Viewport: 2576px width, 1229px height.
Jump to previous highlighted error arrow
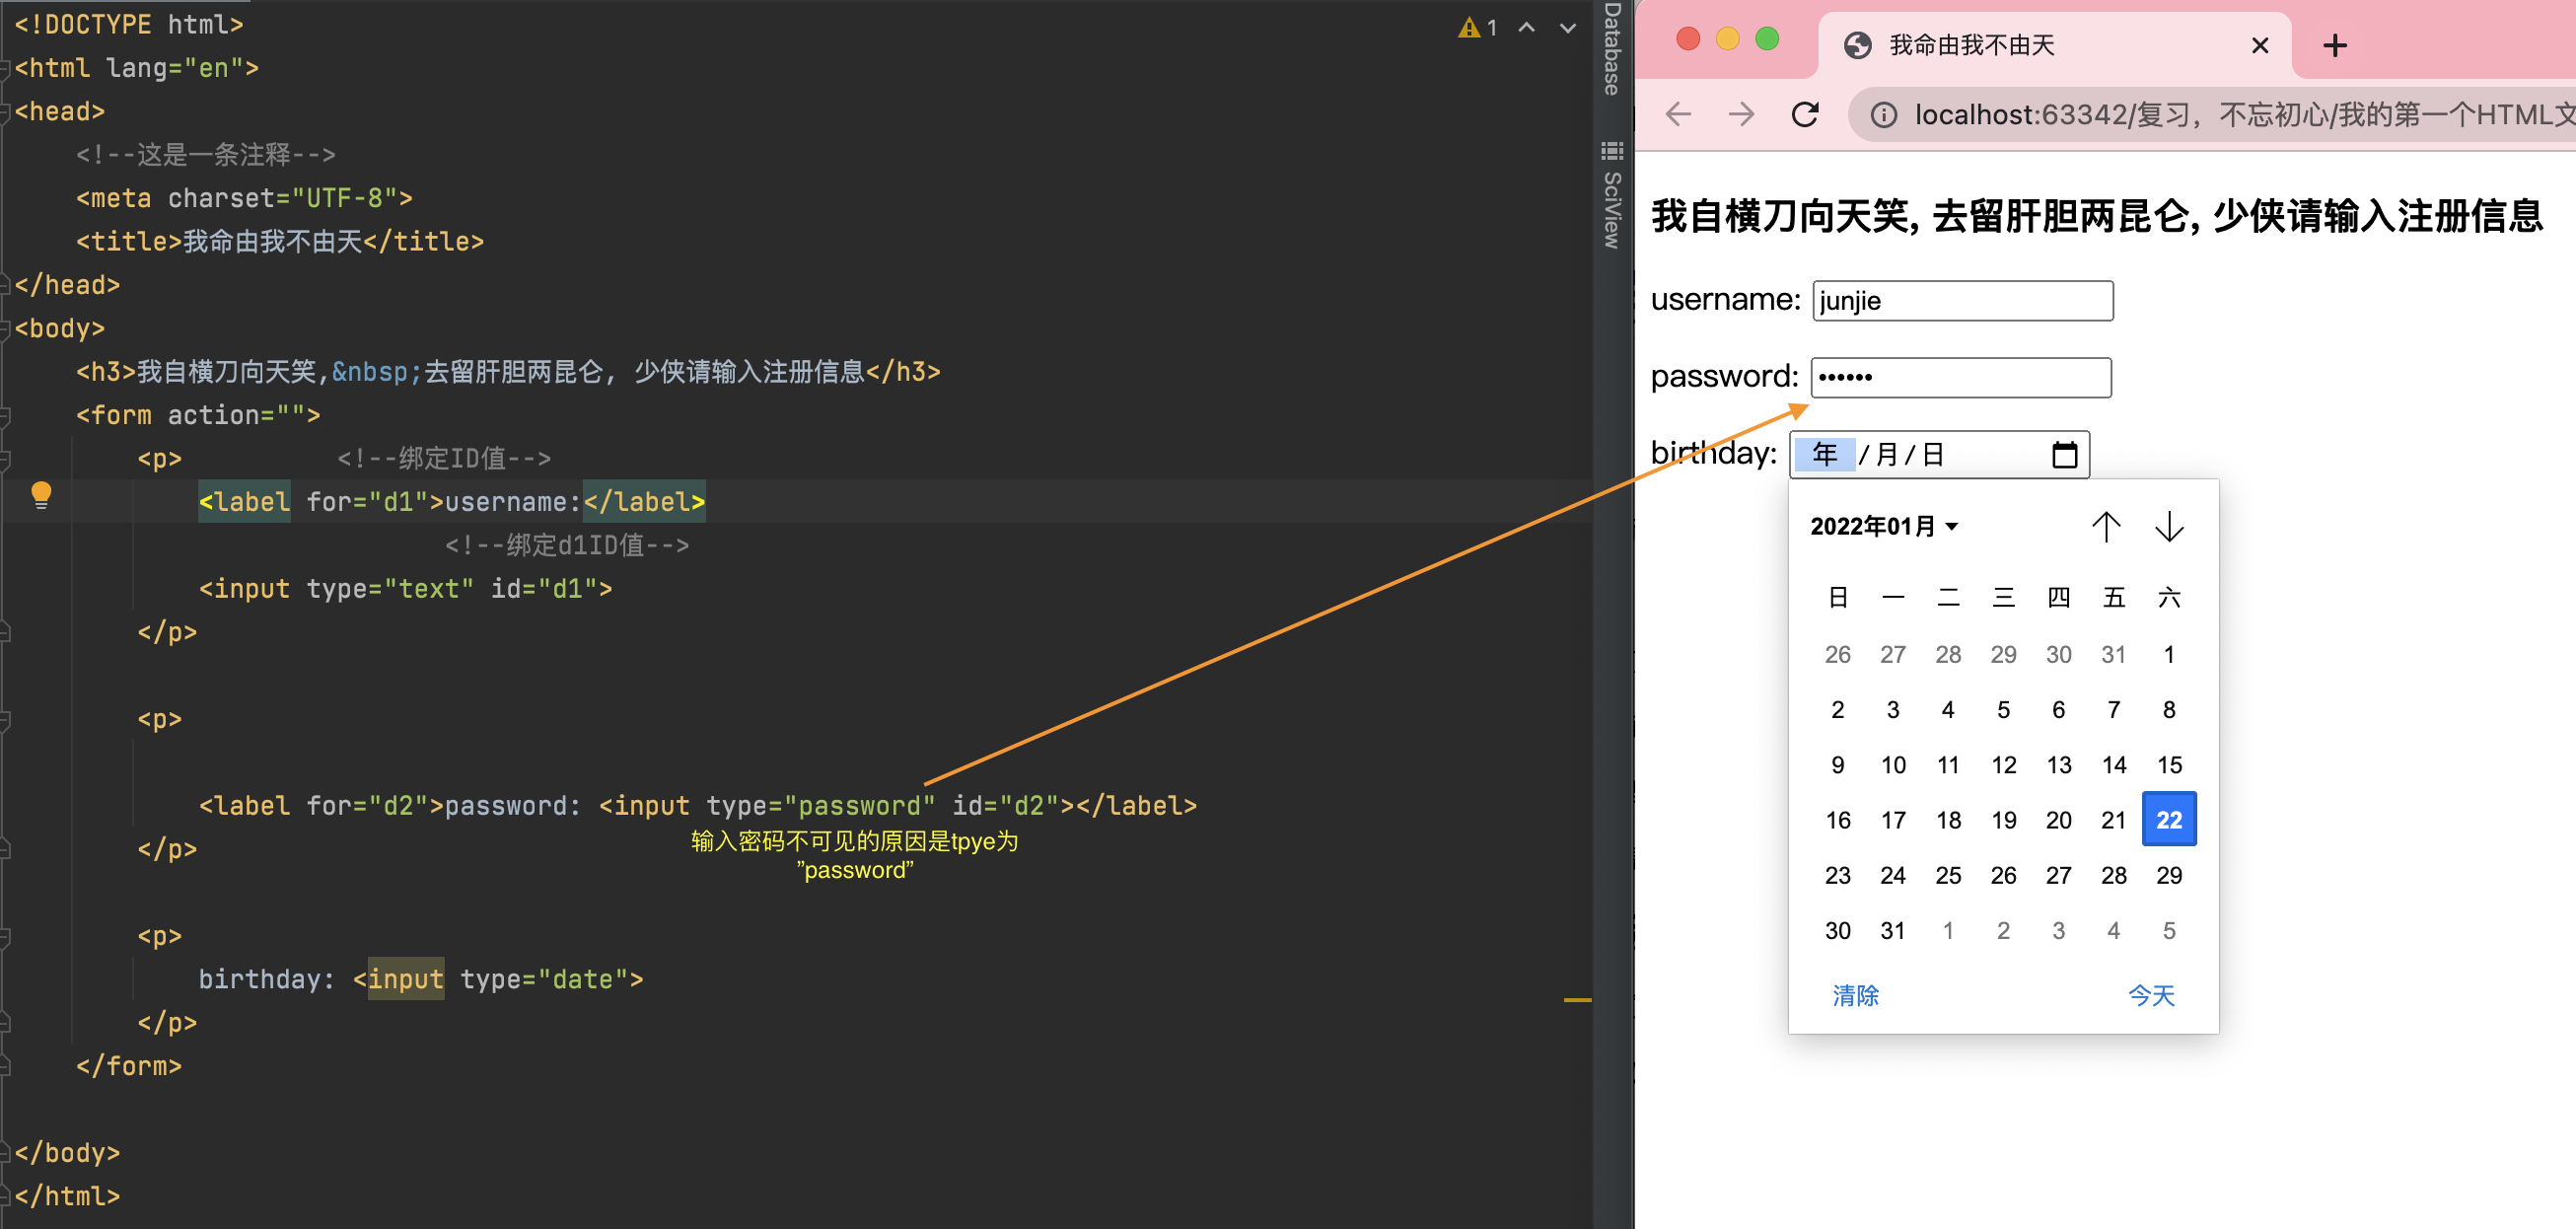click(1526, 28)
